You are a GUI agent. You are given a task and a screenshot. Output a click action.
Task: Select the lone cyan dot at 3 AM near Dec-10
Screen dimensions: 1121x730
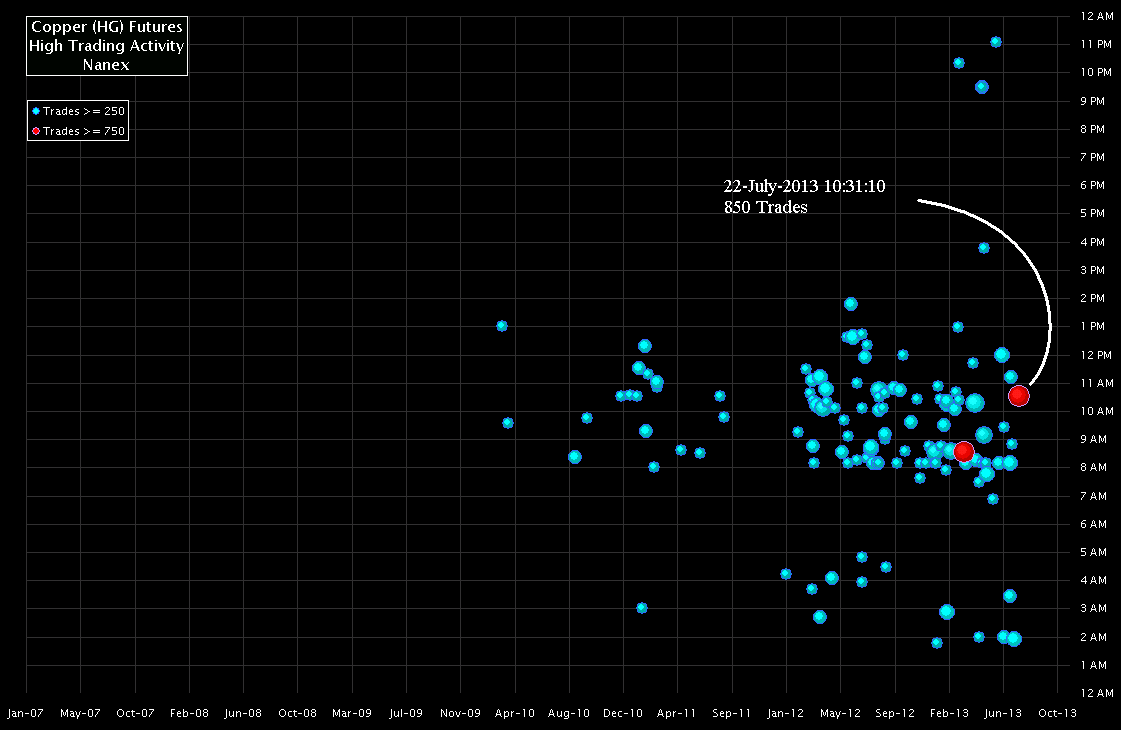tap(642, 608)
